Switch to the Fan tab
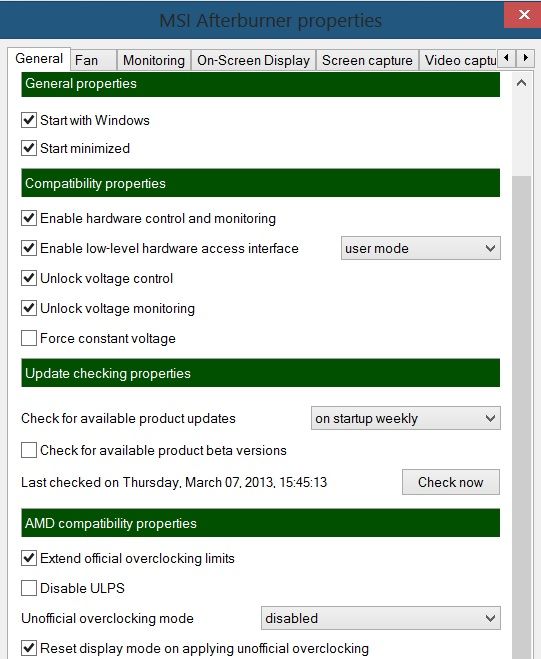Image resolution: width=541 pixels, height=659 pixels. point(94,60)
